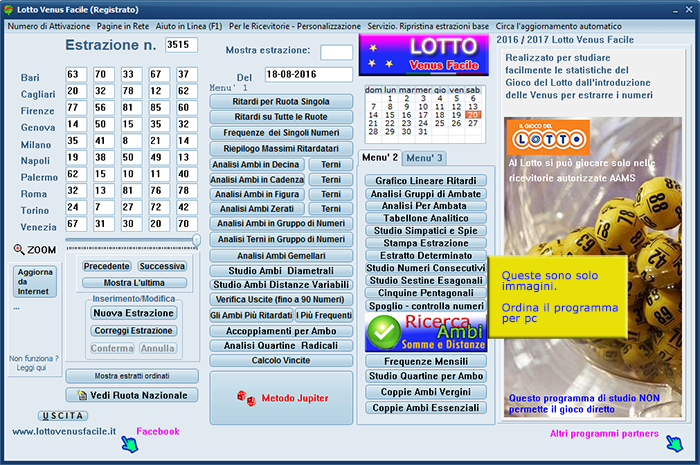Open Circa l'aggiornamento automatico menu
This screenshot has width=700, height=465.
558,26
